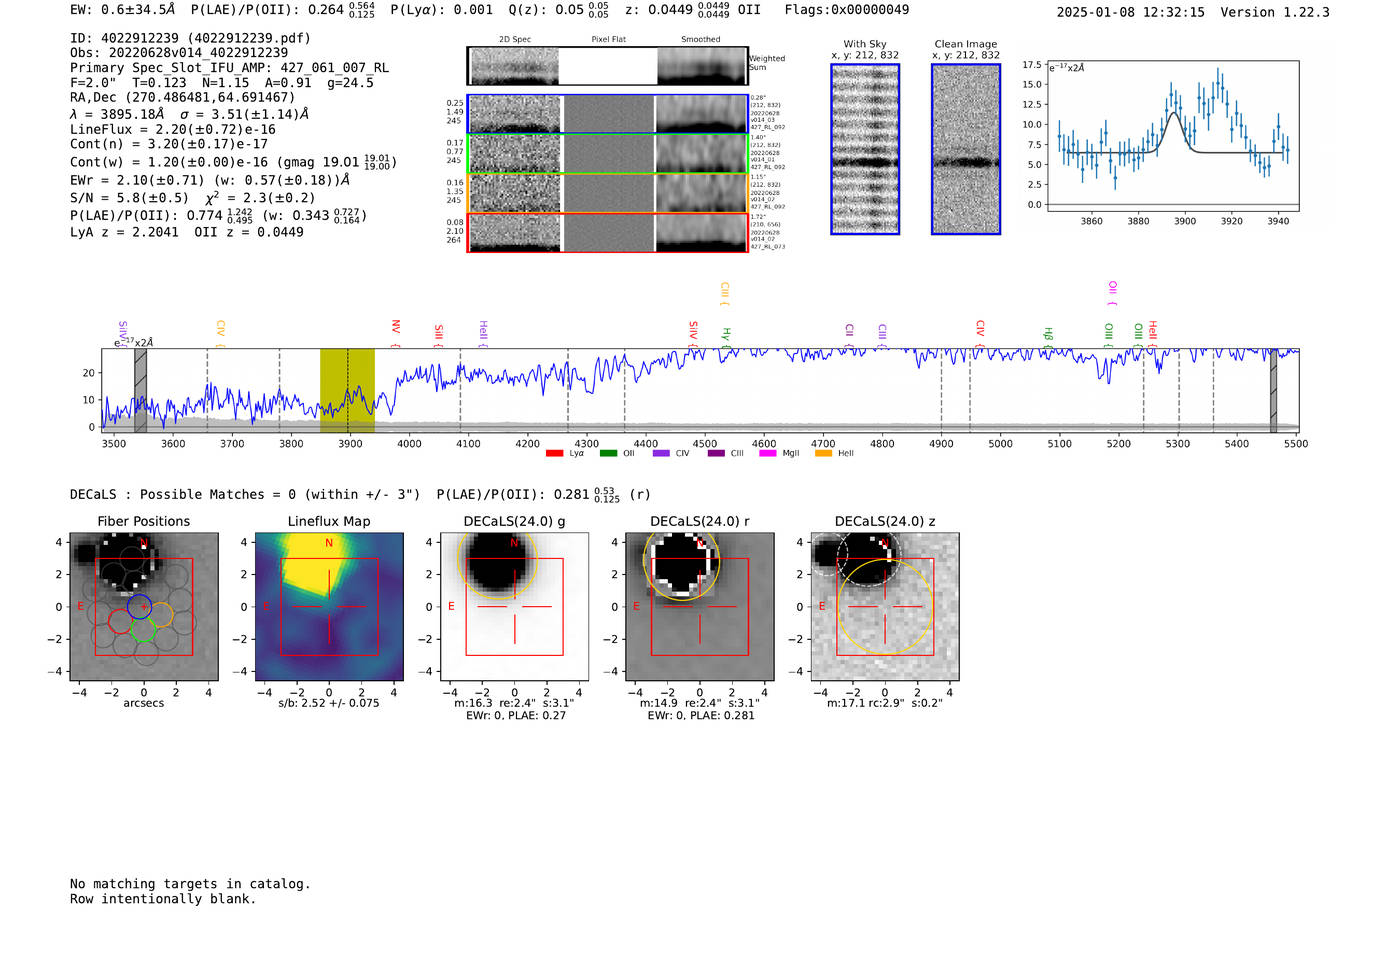Click the purple HeII marker near 4120 Å
This screenshot has width=1400, height=953.
(x=483, y=332)
